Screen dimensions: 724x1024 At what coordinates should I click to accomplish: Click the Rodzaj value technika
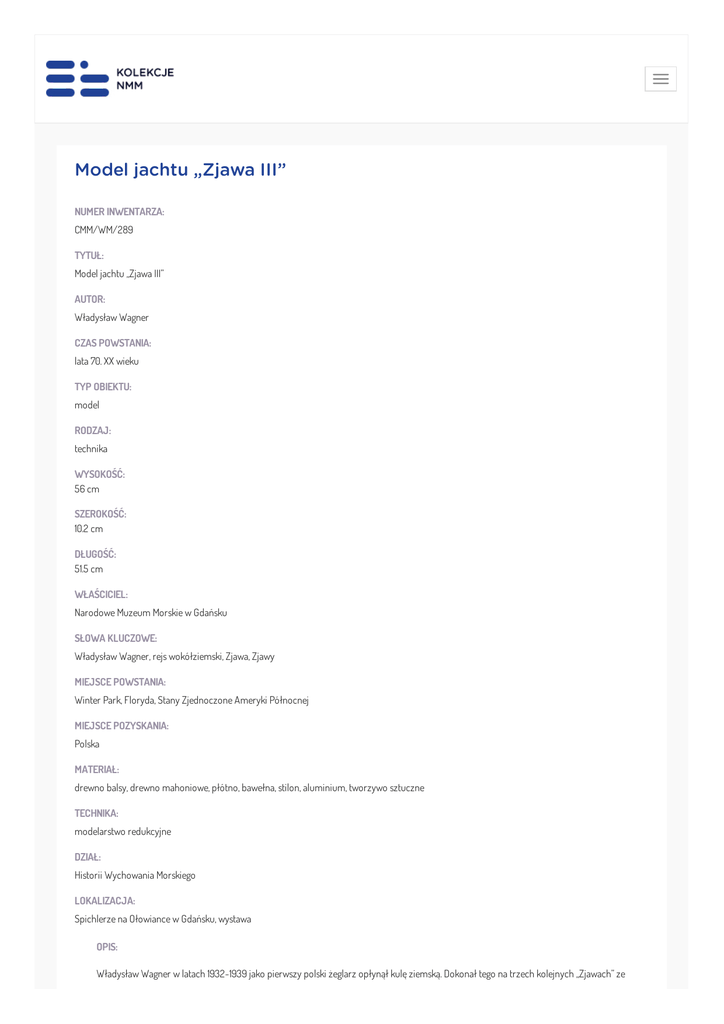pos(91,449)
